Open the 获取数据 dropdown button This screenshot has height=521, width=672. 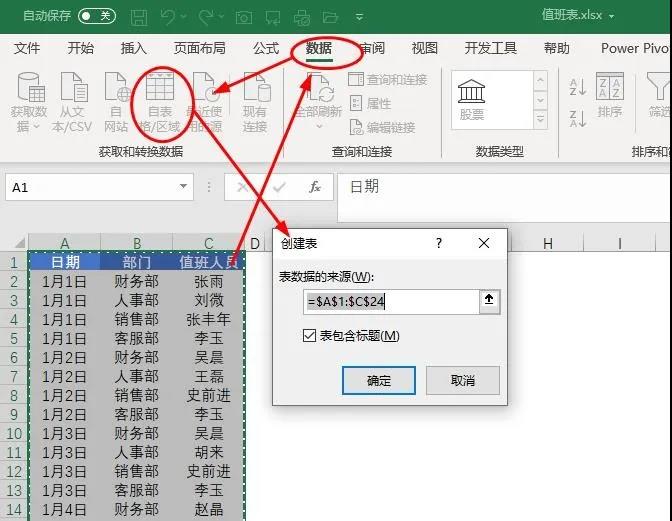pos(29,102)
